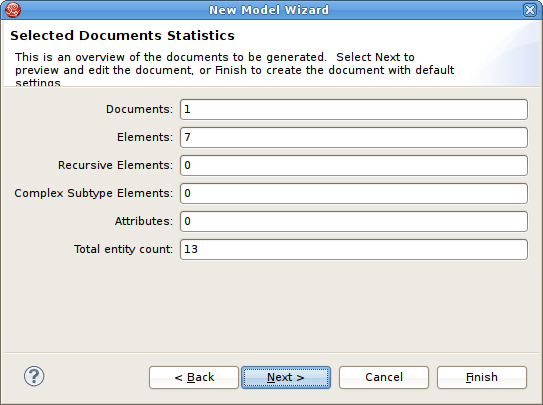This screenshot has width=543, height=405.
Task: Click the 'Complex Subtype Elements:' label
Action: [94, 194]
